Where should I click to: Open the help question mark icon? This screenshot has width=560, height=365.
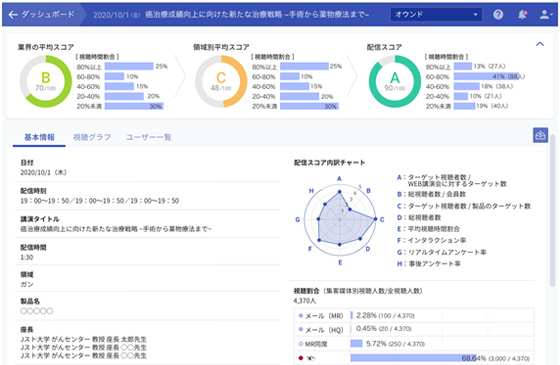tap(498, 15)
